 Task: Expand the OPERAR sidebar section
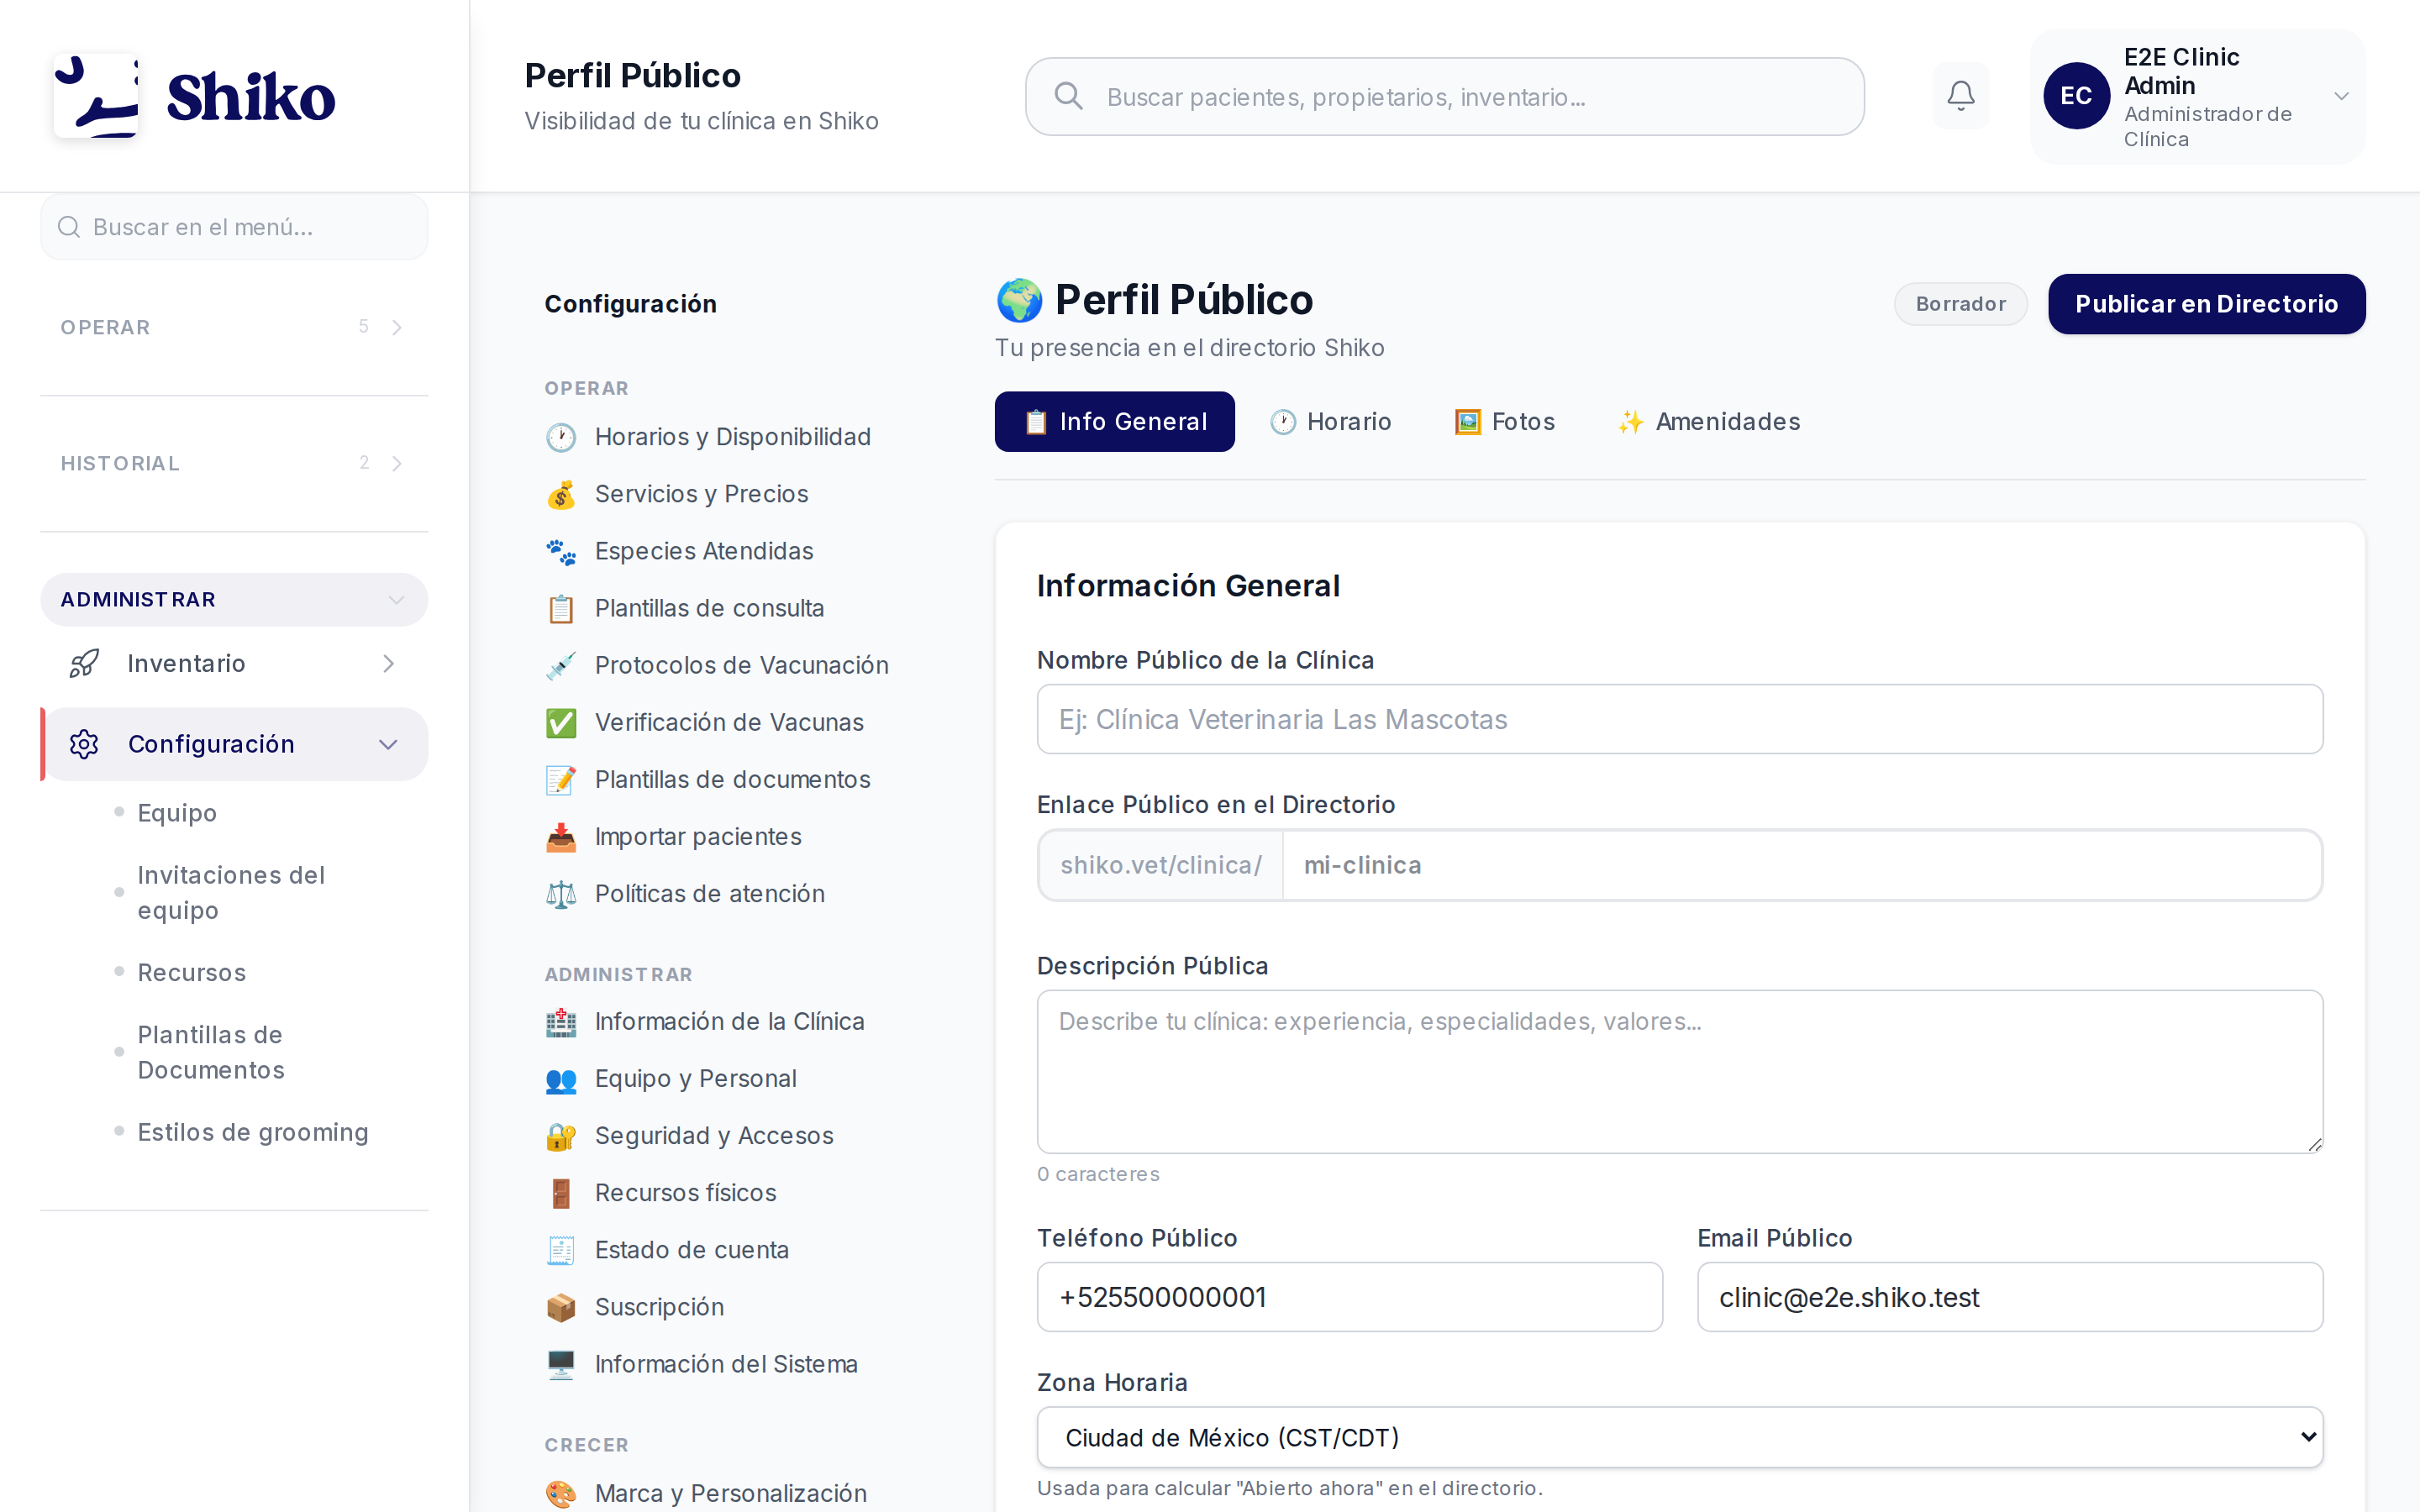coord(234,327)
